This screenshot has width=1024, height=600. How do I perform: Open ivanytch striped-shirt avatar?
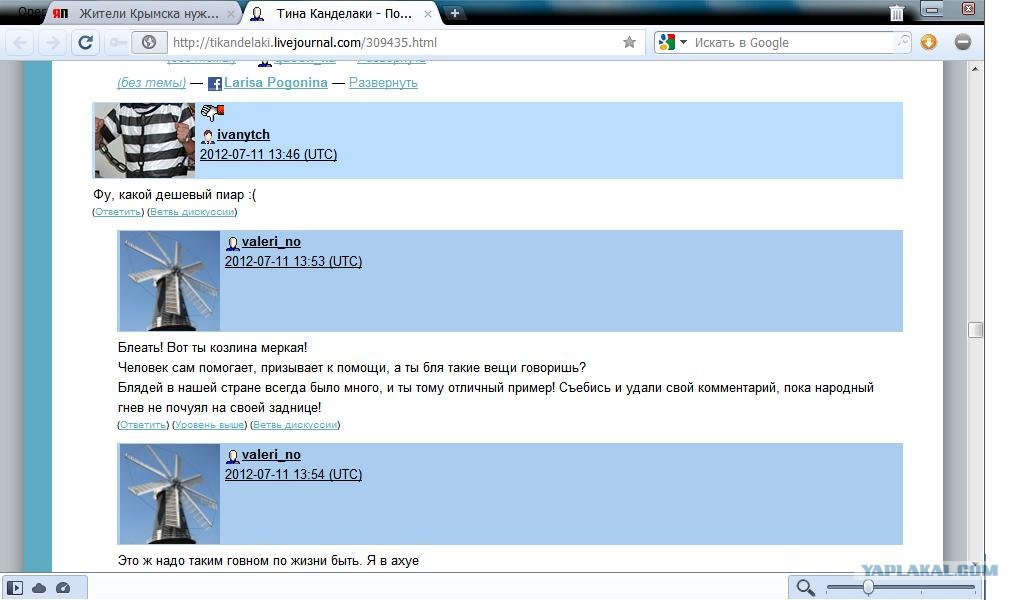[144, 140]
